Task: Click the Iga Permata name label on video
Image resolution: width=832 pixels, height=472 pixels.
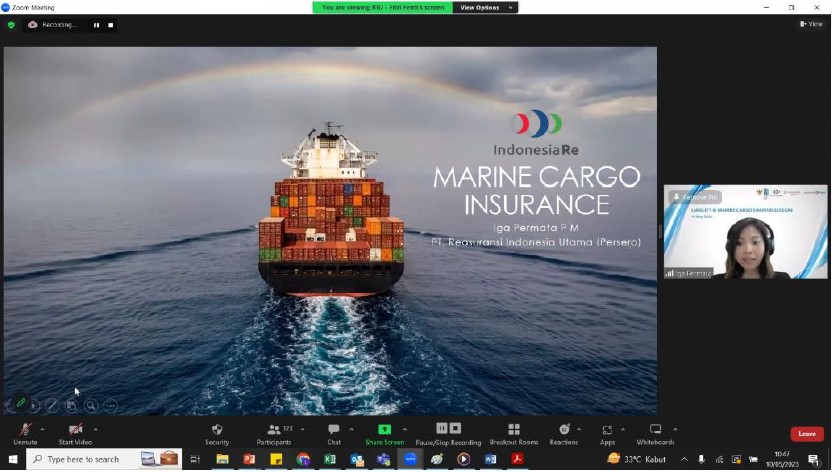Action: point(689,273)
